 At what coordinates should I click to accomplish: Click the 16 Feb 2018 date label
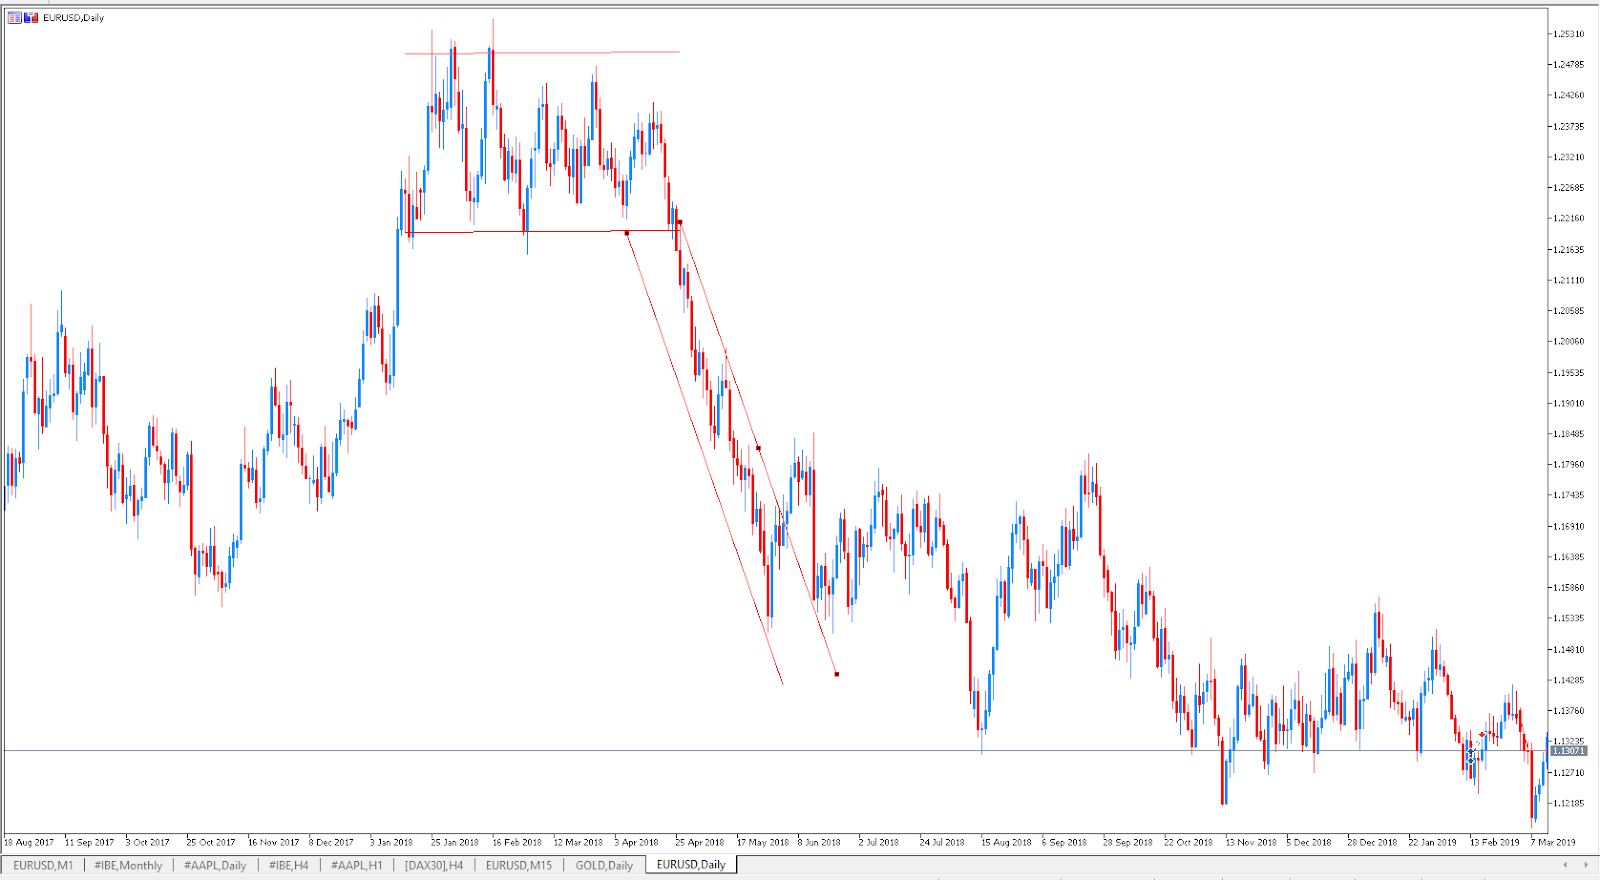pyautogui.click(x=517, y=842)
